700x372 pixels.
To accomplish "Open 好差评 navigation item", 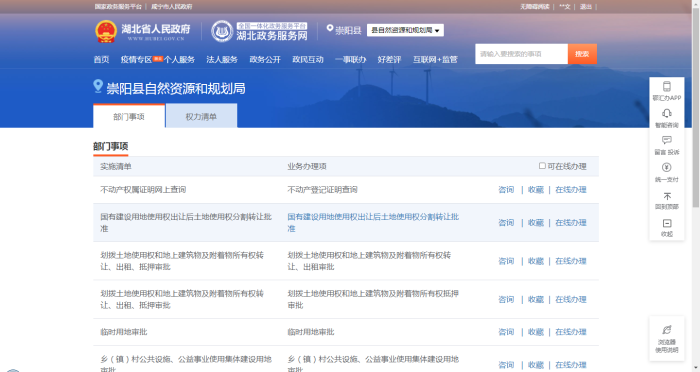I will [x=389, y=59].
